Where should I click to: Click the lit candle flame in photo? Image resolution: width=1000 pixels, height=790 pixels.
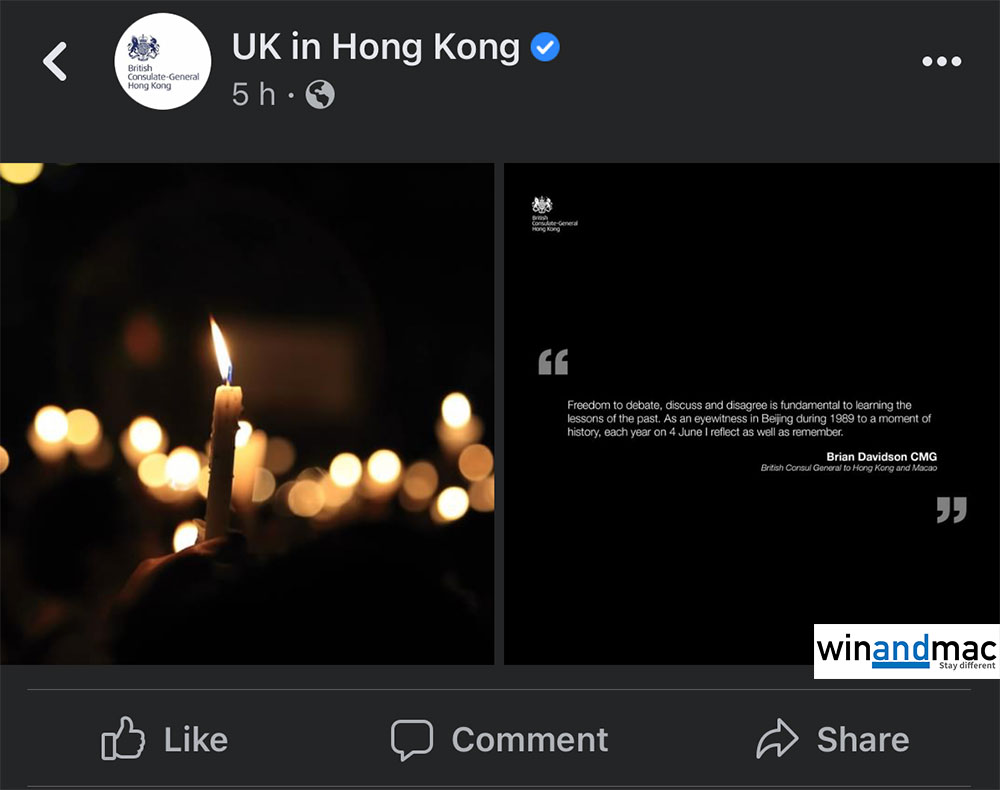coord(221,350)
